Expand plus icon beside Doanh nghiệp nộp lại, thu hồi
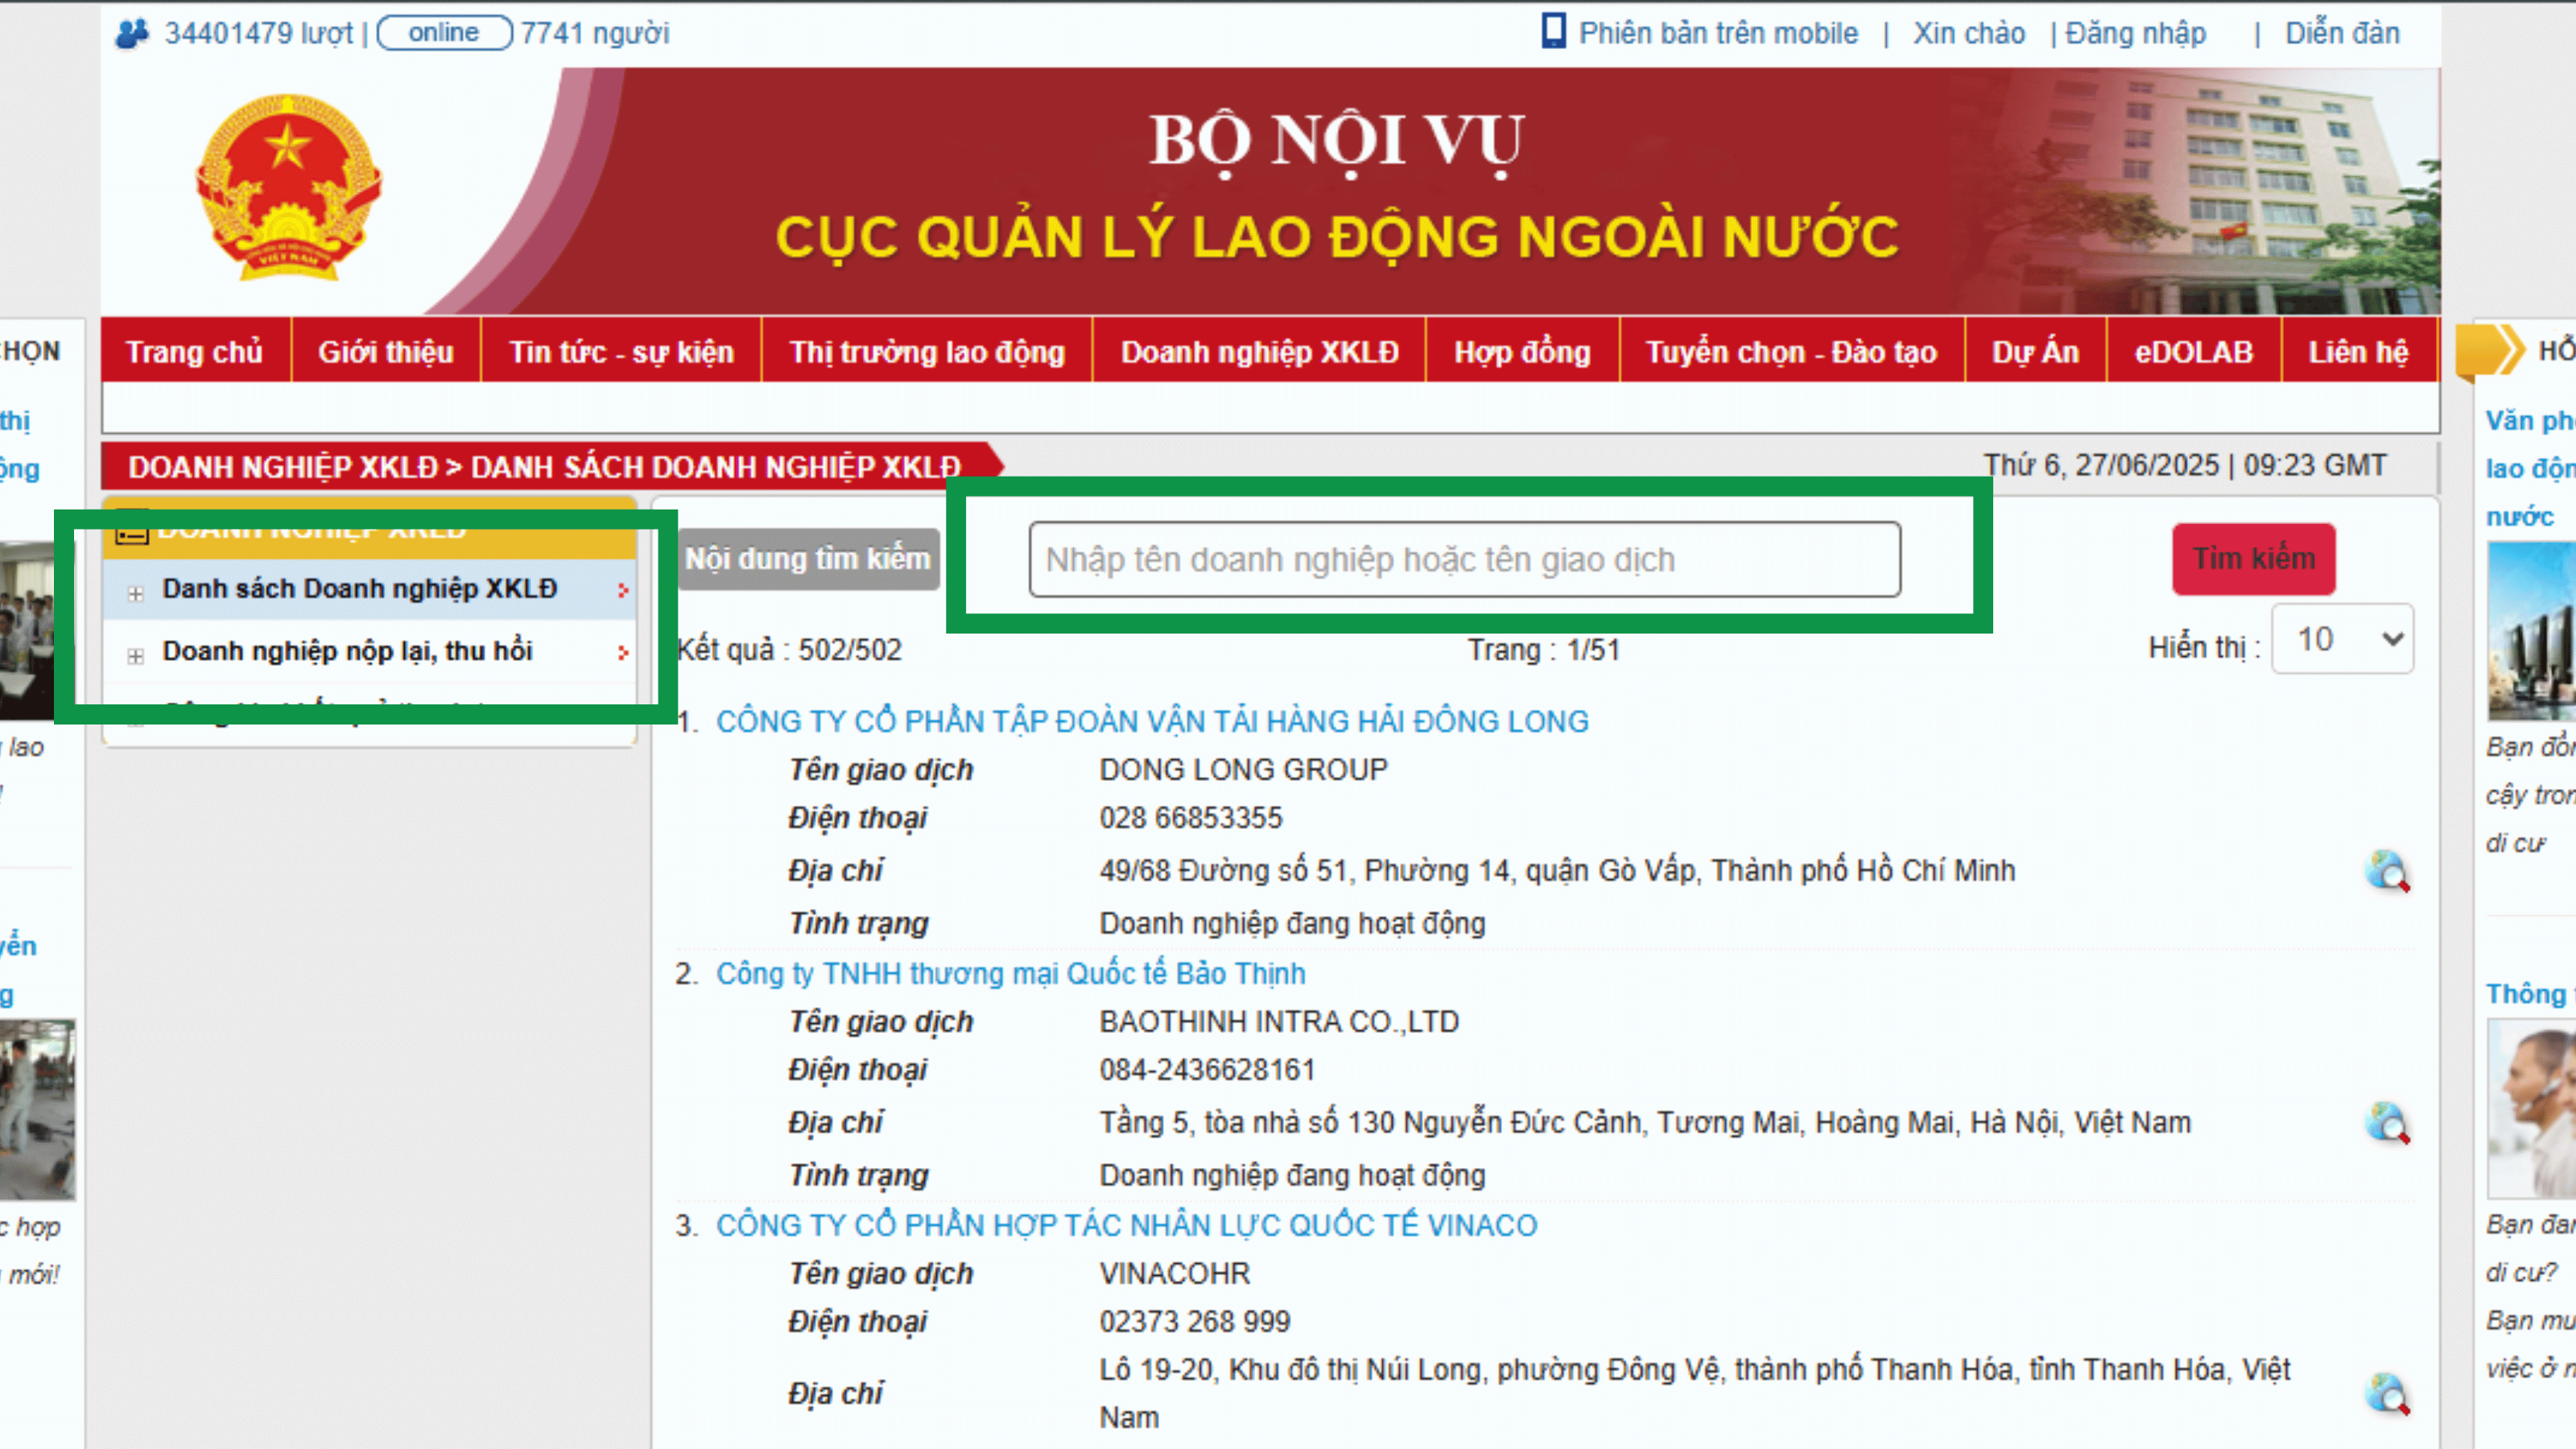Viewport: 2576px width, 1449px height. click(x=136, y=656)
